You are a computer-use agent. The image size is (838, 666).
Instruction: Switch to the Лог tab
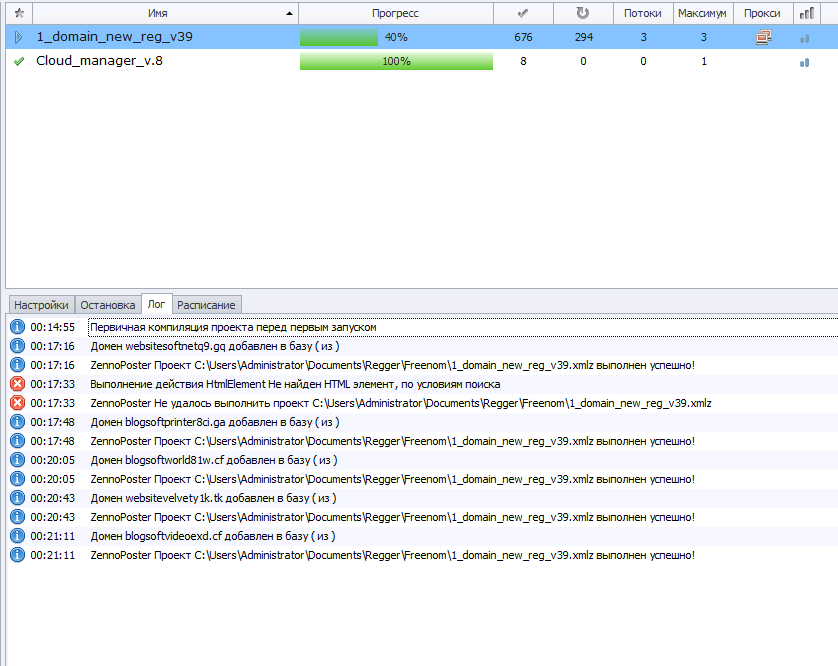click(156, 304)
